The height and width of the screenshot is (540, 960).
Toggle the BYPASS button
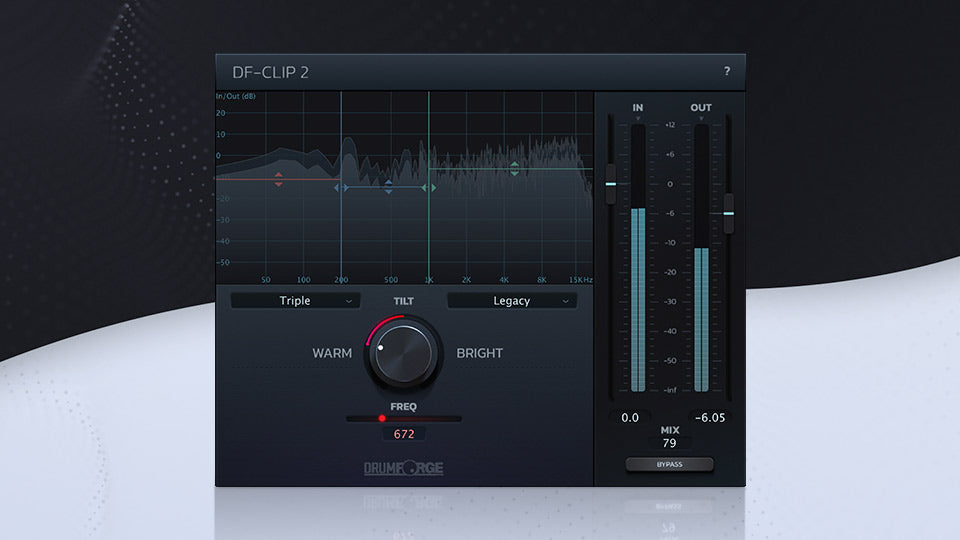670,464
